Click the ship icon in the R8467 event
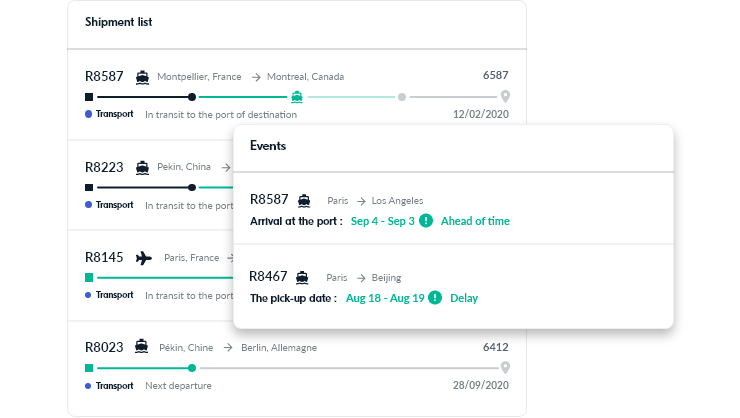 pyautogui.click(x=302, y=277)
